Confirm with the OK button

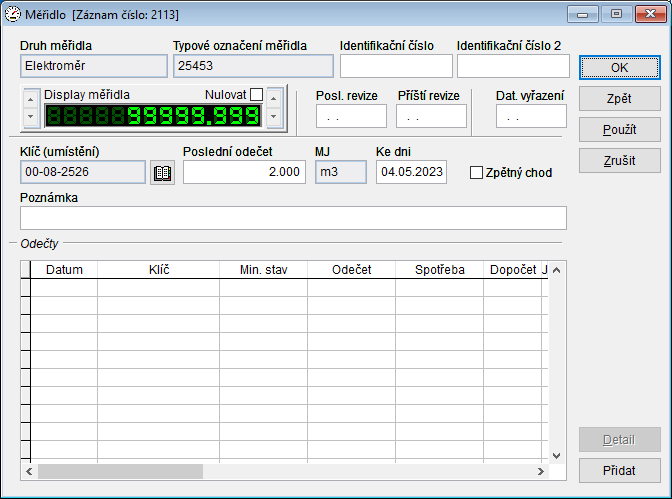tap(619, 67)
